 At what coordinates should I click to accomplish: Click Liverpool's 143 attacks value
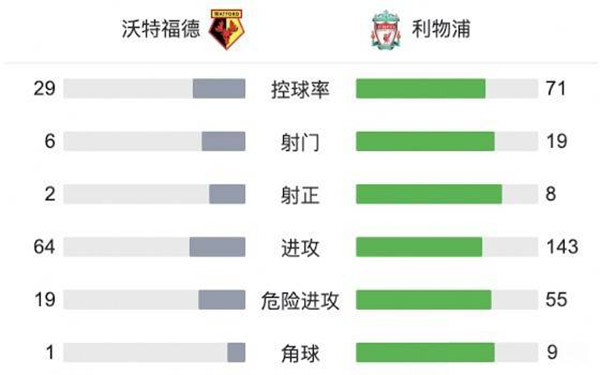tap(562, 247)
